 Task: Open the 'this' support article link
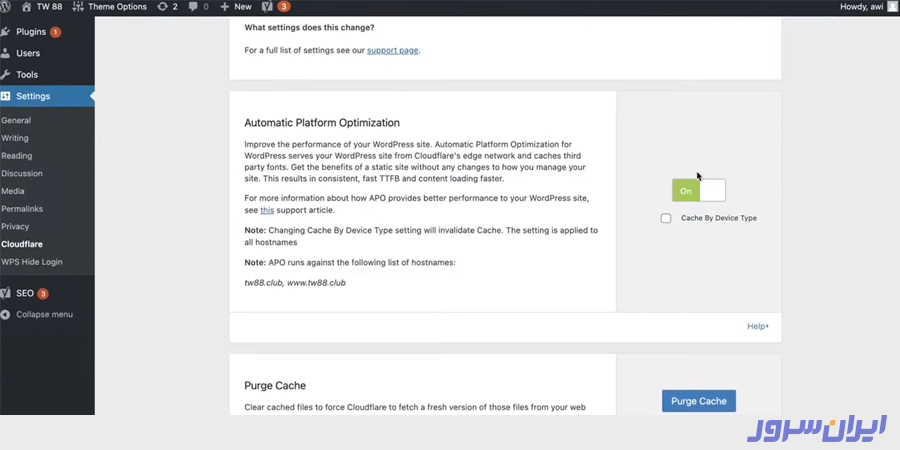pos(267,210)
